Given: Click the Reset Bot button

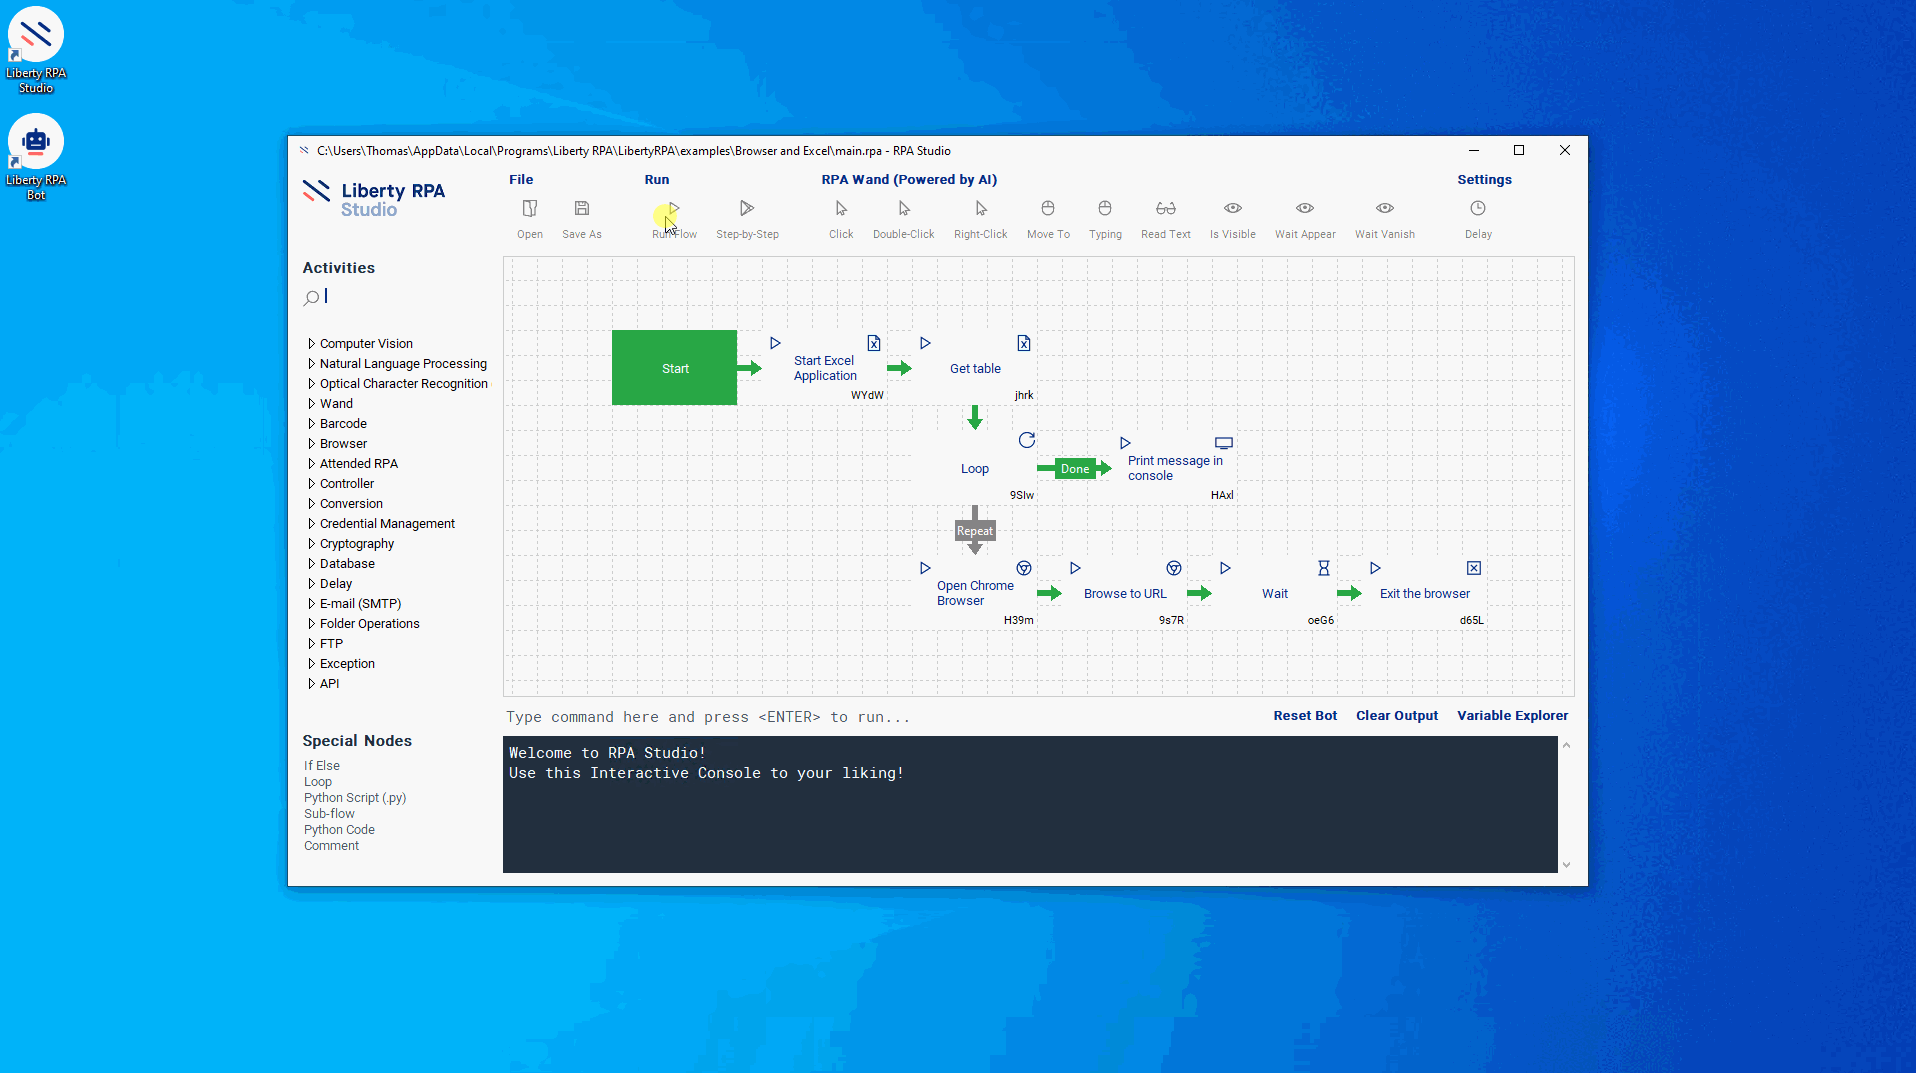Looking at the screenshot, I should (1304, 716).
